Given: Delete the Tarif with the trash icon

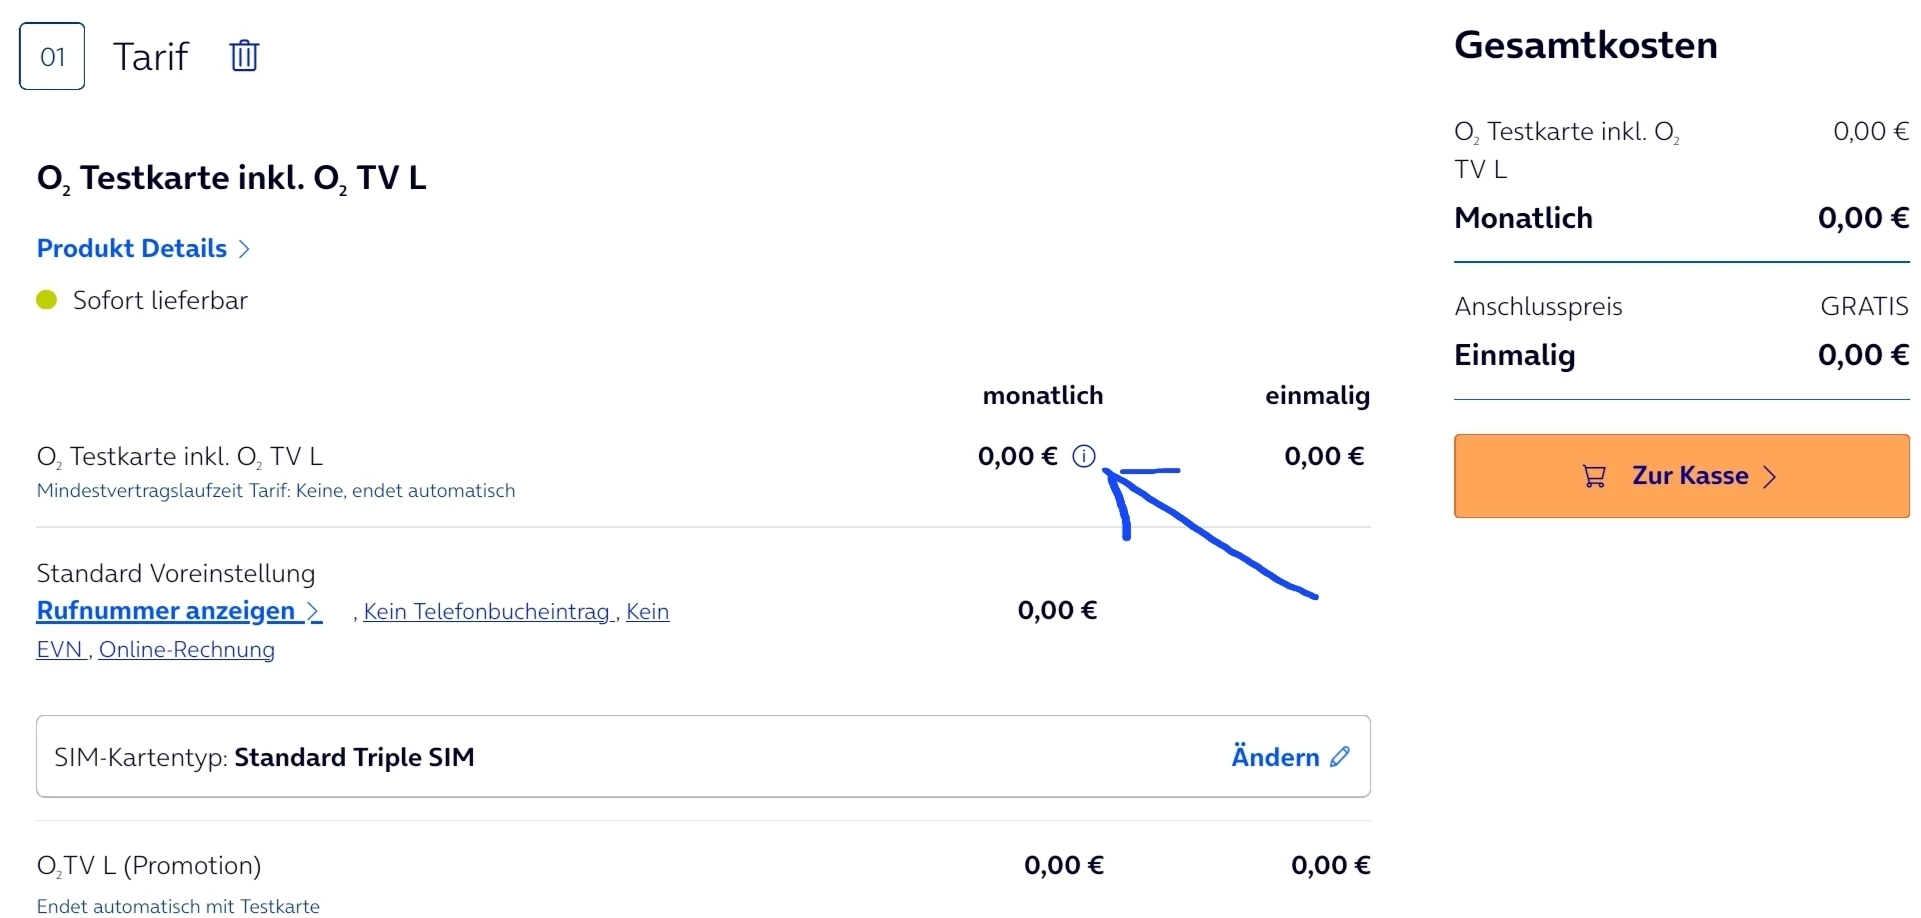Looking at the screenshot, I should tap(244, 56).
